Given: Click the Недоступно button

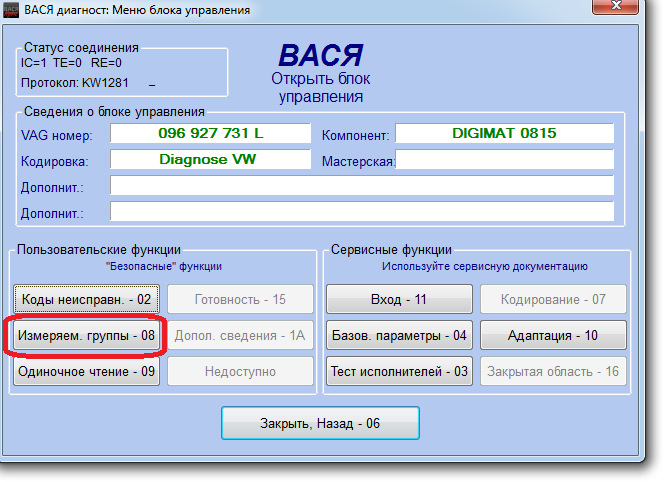Looking at the screenshot, I should (x=240, y=371).
